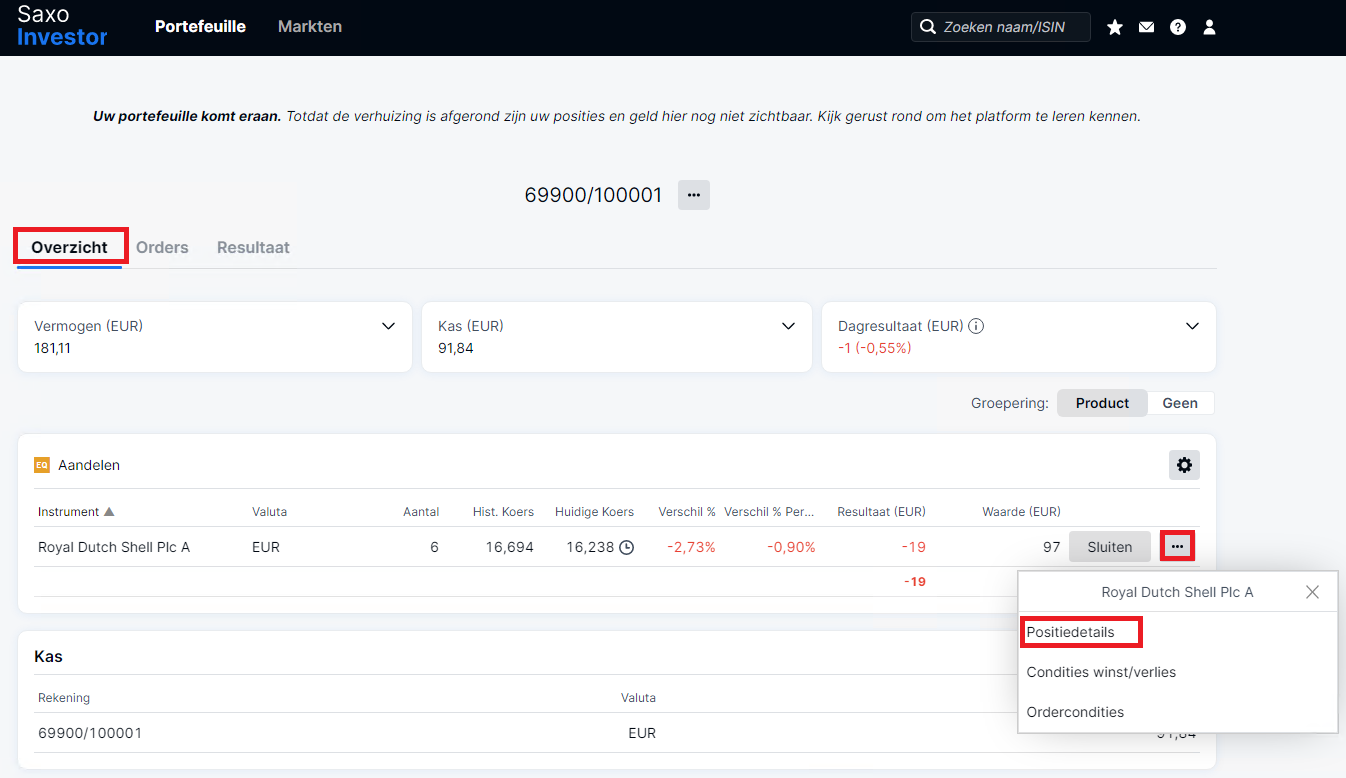Open account 69900/100001 options menu
Viewport: 1346px width, 778px height.
[694, 195]
